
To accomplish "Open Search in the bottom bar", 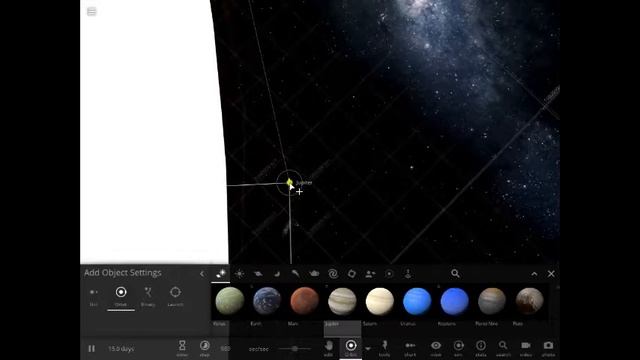I will [503, 348].
